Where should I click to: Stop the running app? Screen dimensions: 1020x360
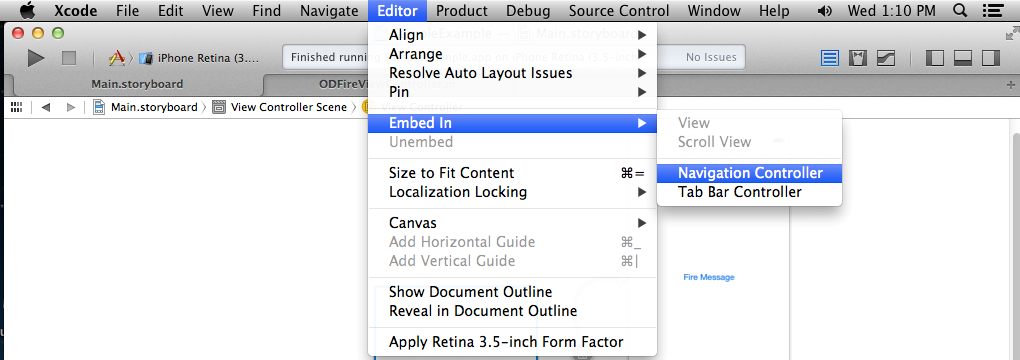point(69,58)
